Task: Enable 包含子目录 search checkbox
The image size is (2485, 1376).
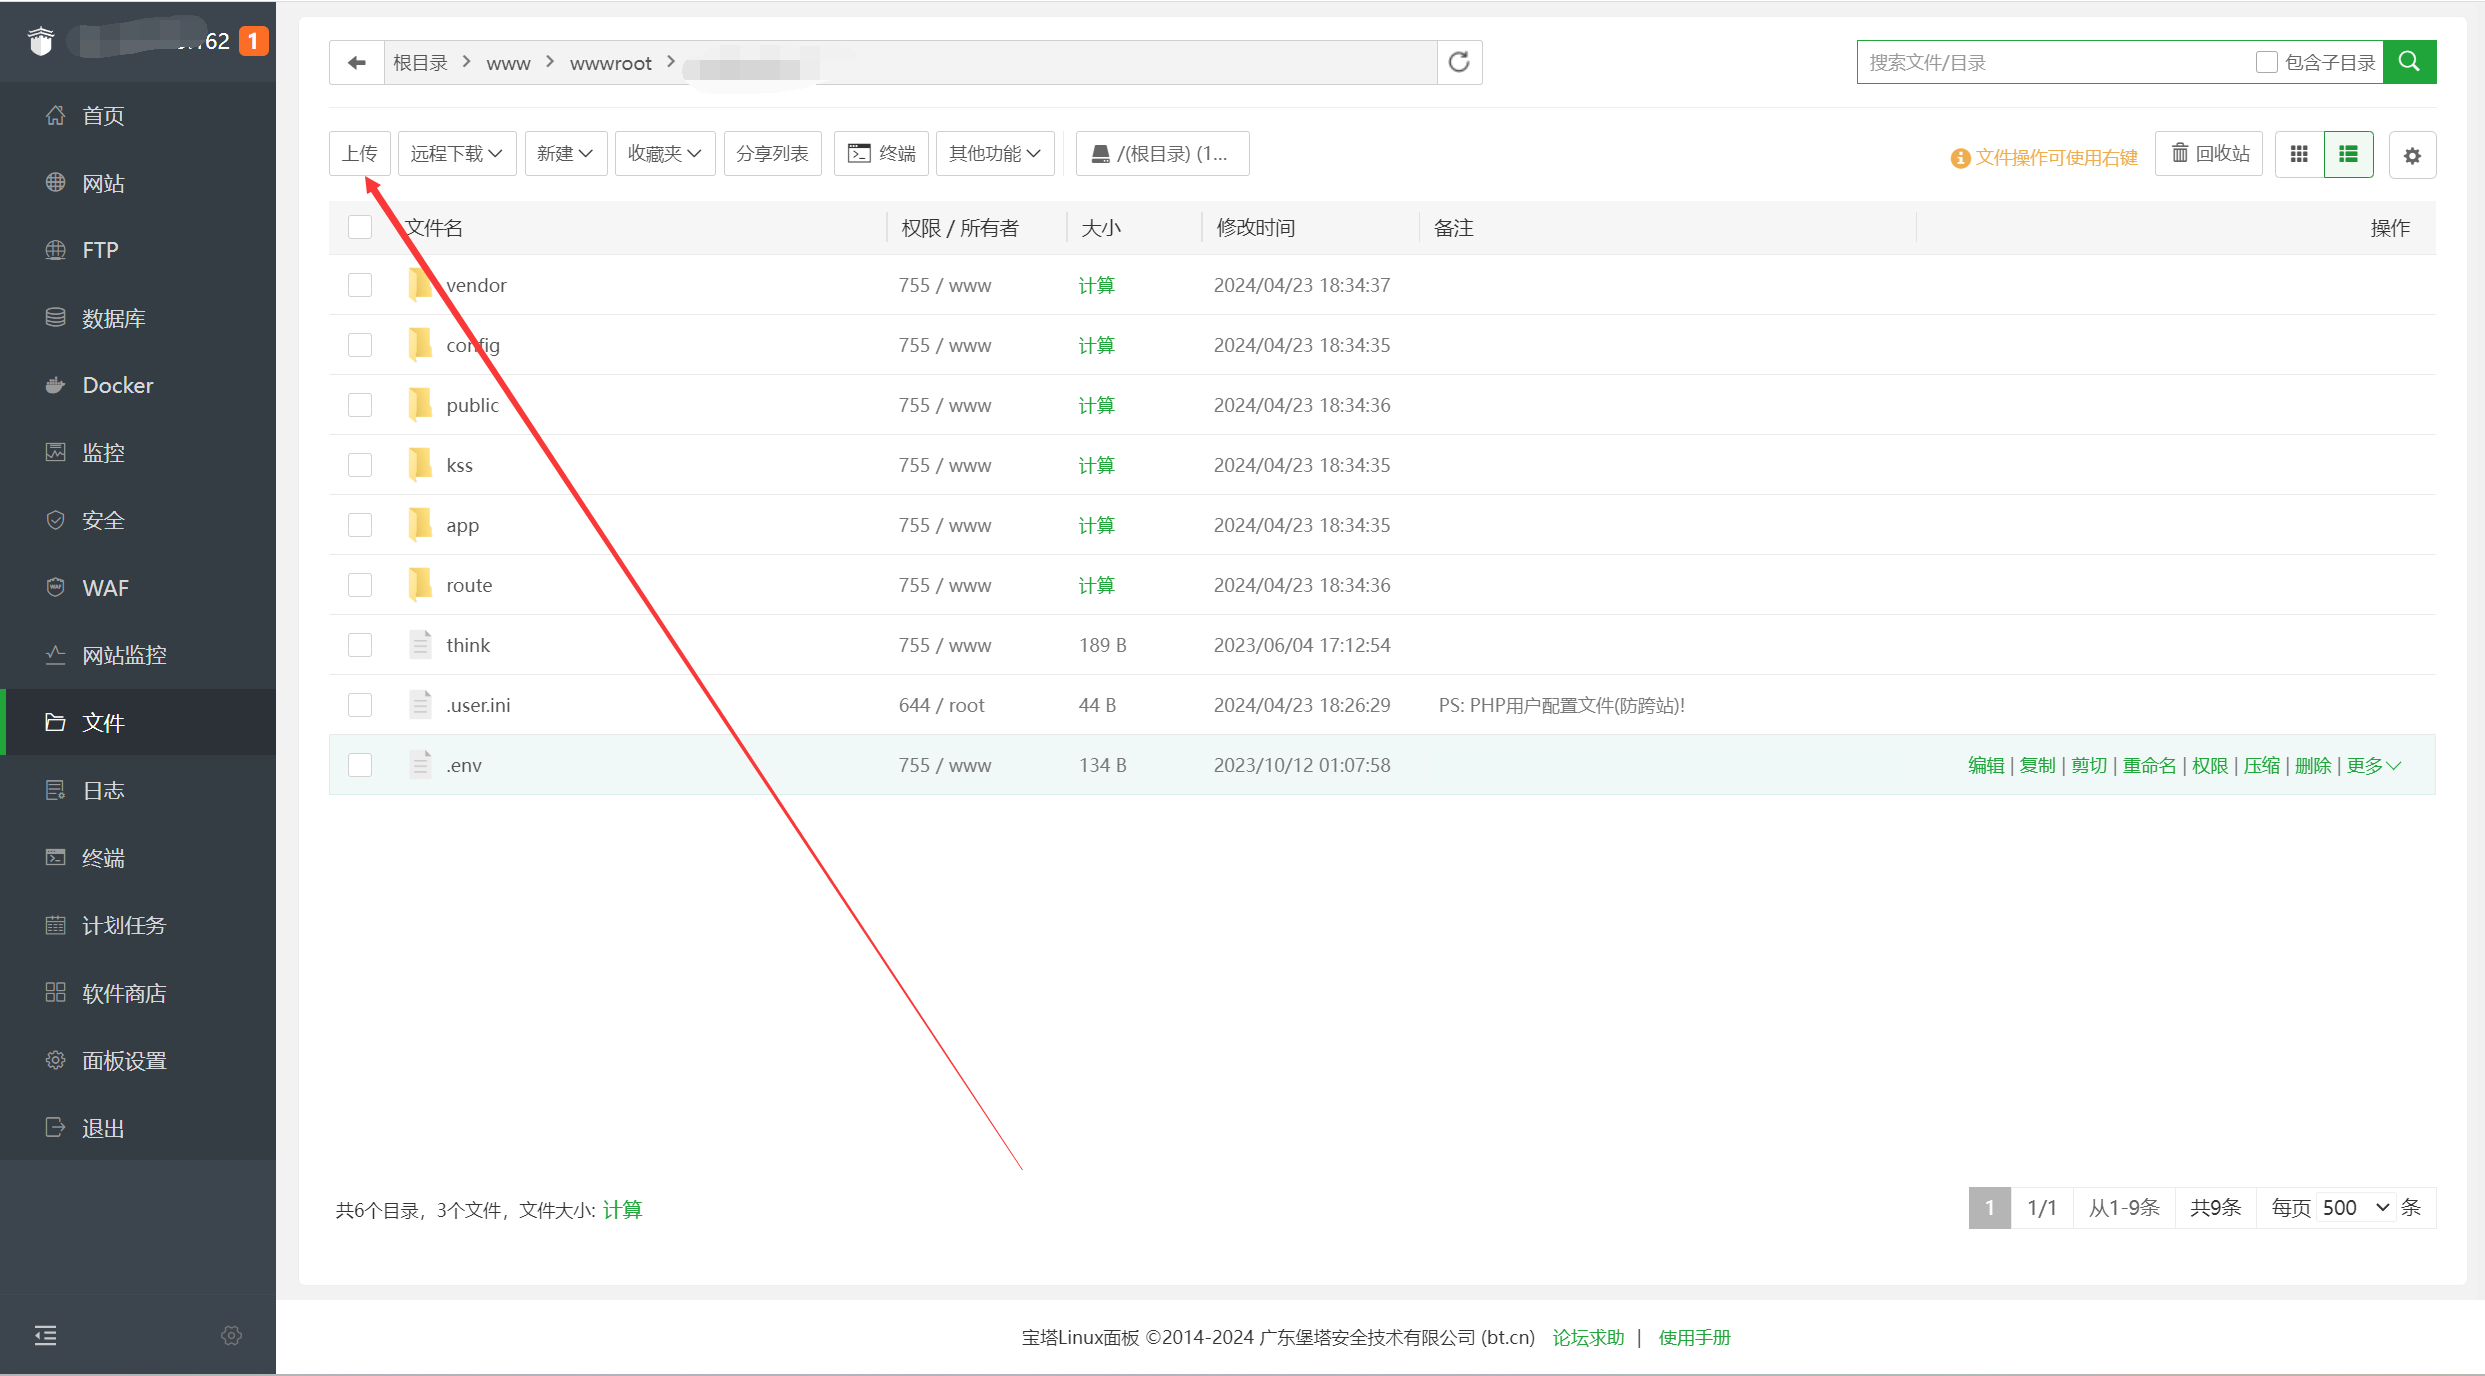Action: [2267, 62]
